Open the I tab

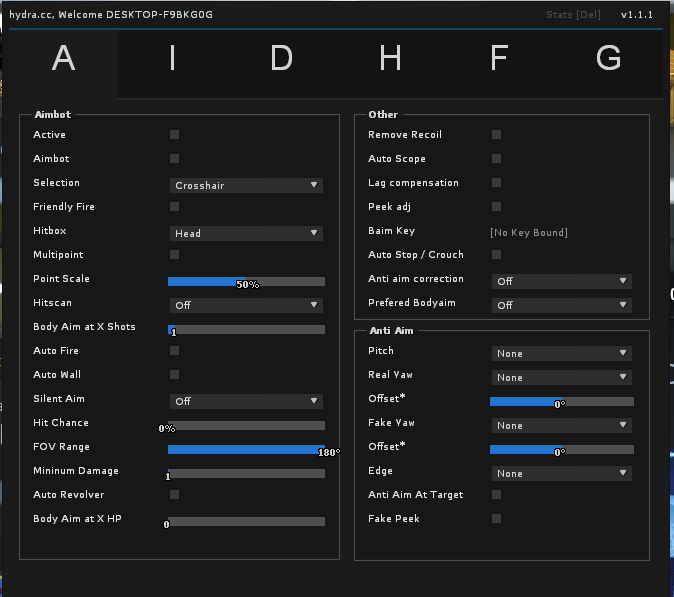(172, 60)
